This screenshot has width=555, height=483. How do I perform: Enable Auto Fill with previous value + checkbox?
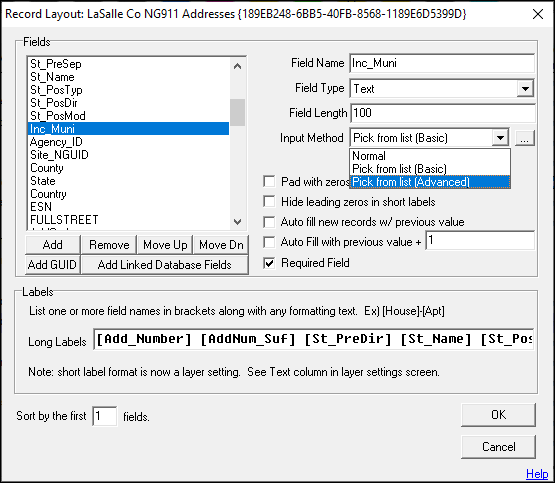(x=269, y=242)
